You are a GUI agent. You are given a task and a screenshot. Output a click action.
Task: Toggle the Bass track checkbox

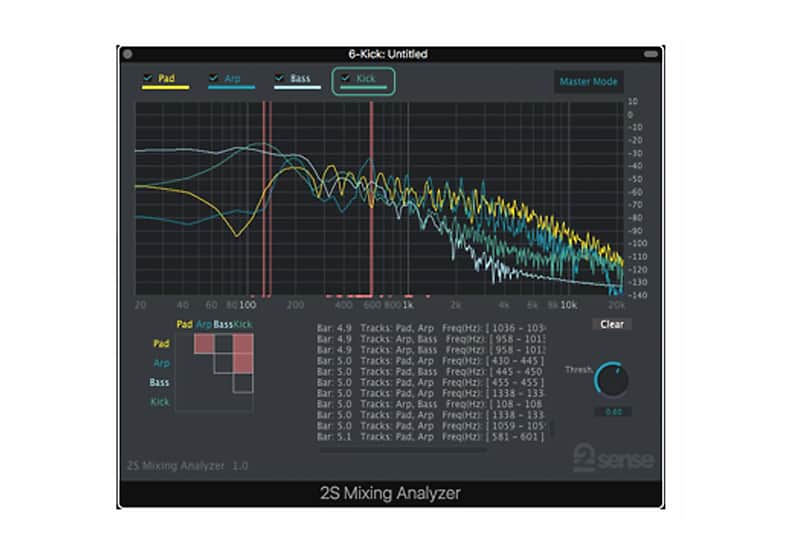(x=280, y=78)
